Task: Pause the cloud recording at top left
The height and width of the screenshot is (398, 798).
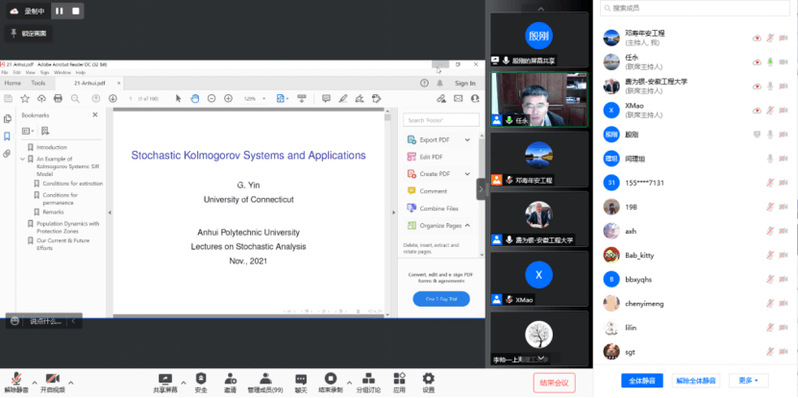Action: tap(60, 11)
